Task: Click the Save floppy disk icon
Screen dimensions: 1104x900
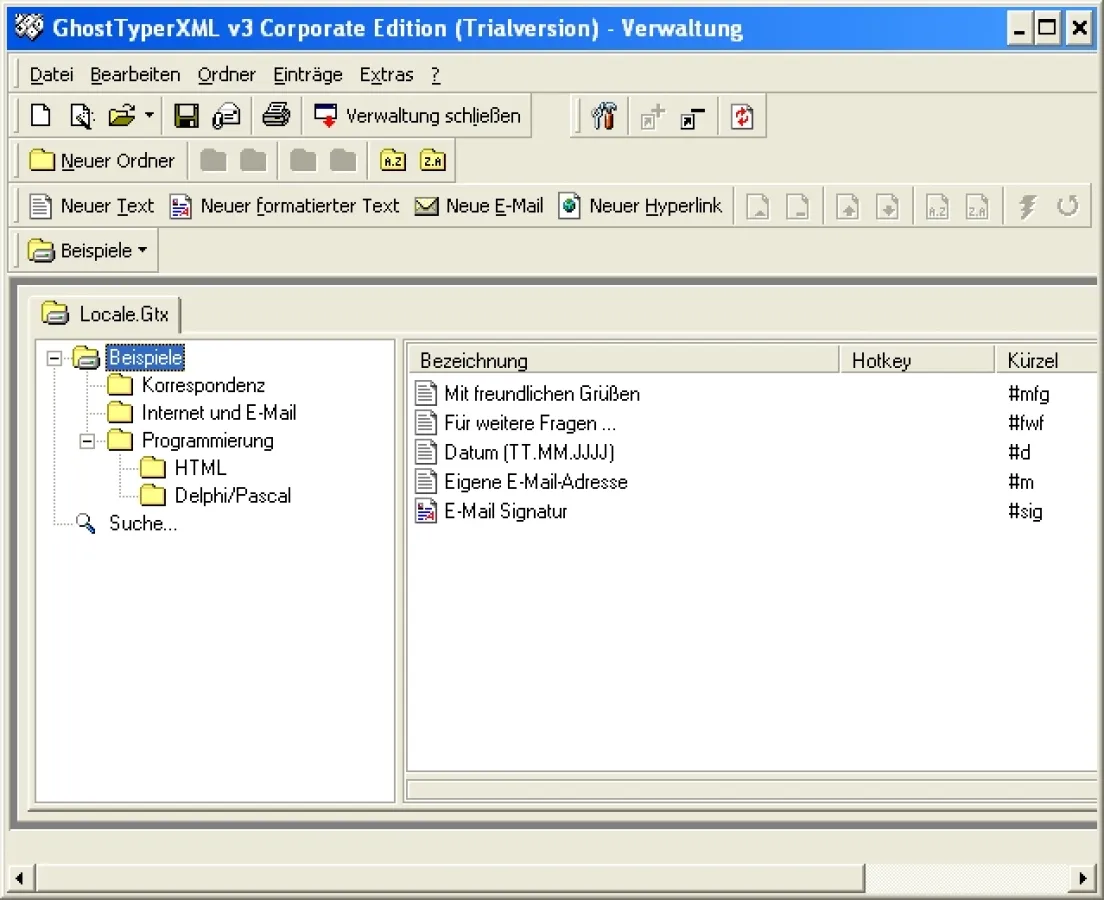Action: tap(186, 116)
